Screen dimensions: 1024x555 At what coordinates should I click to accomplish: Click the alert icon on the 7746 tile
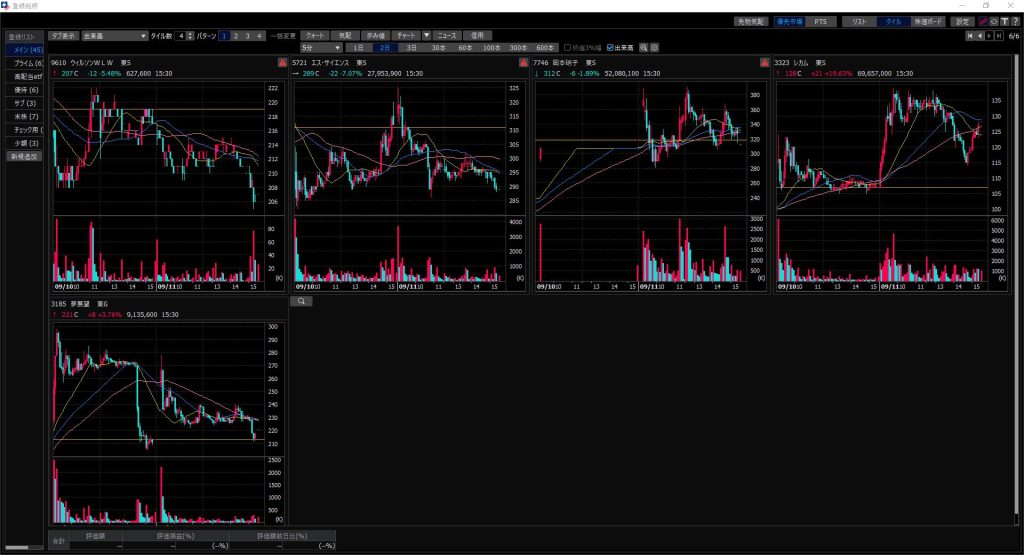[764, 63]
